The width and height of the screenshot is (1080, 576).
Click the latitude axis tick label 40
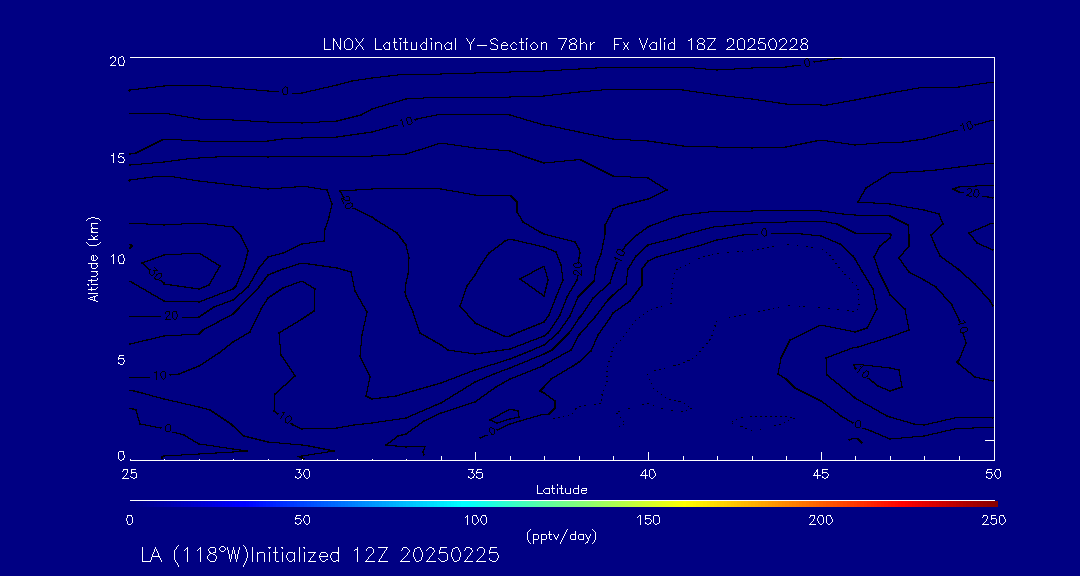point(648,473)
